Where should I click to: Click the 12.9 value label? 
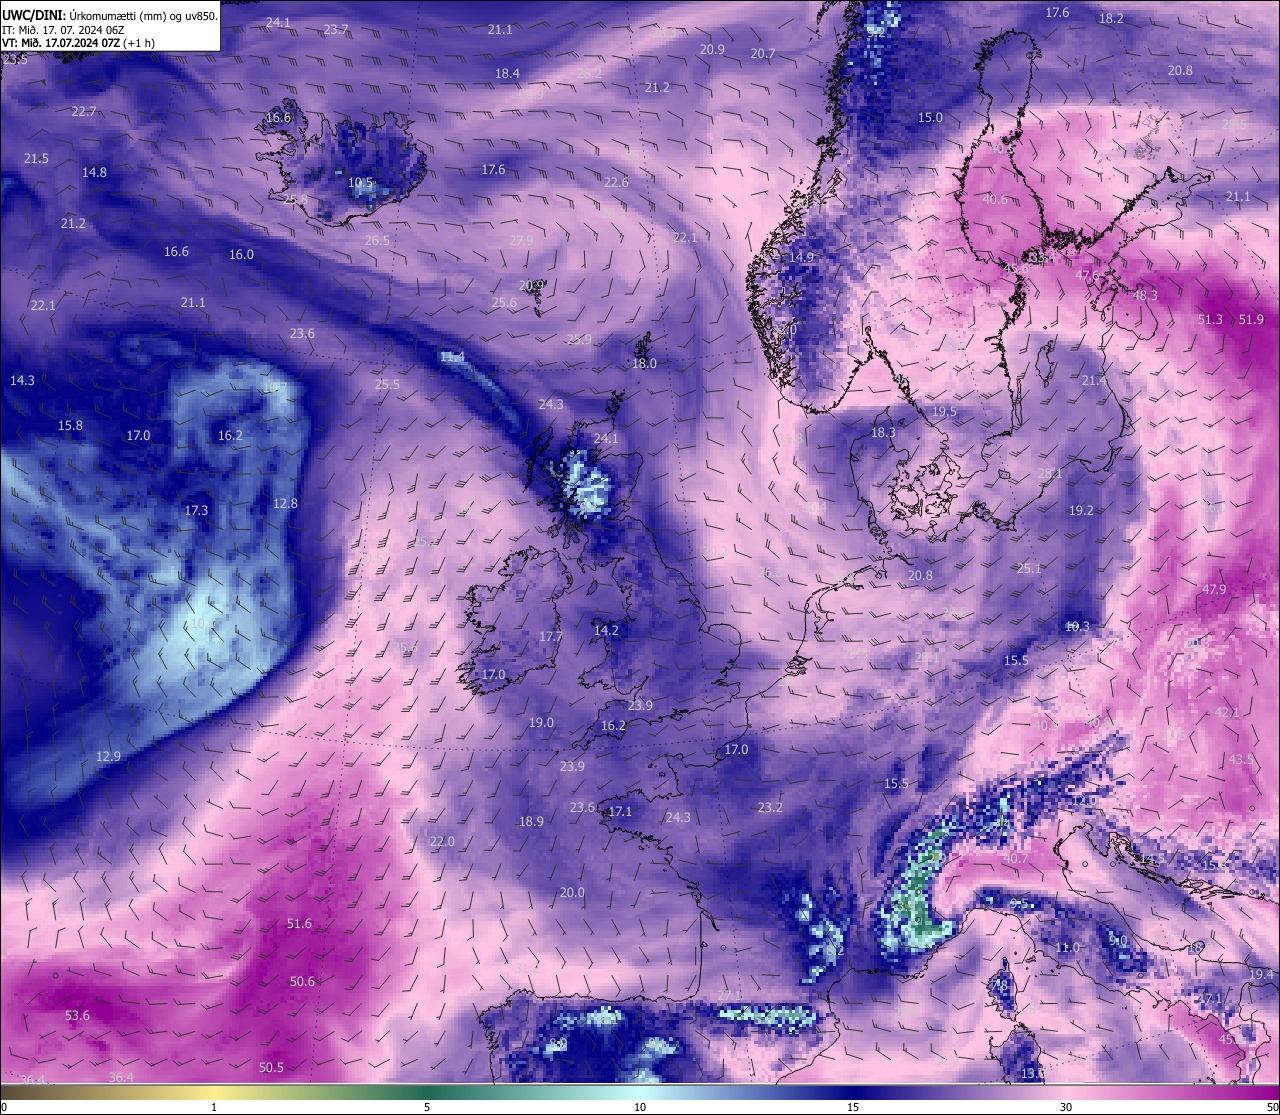pos(108,756)
